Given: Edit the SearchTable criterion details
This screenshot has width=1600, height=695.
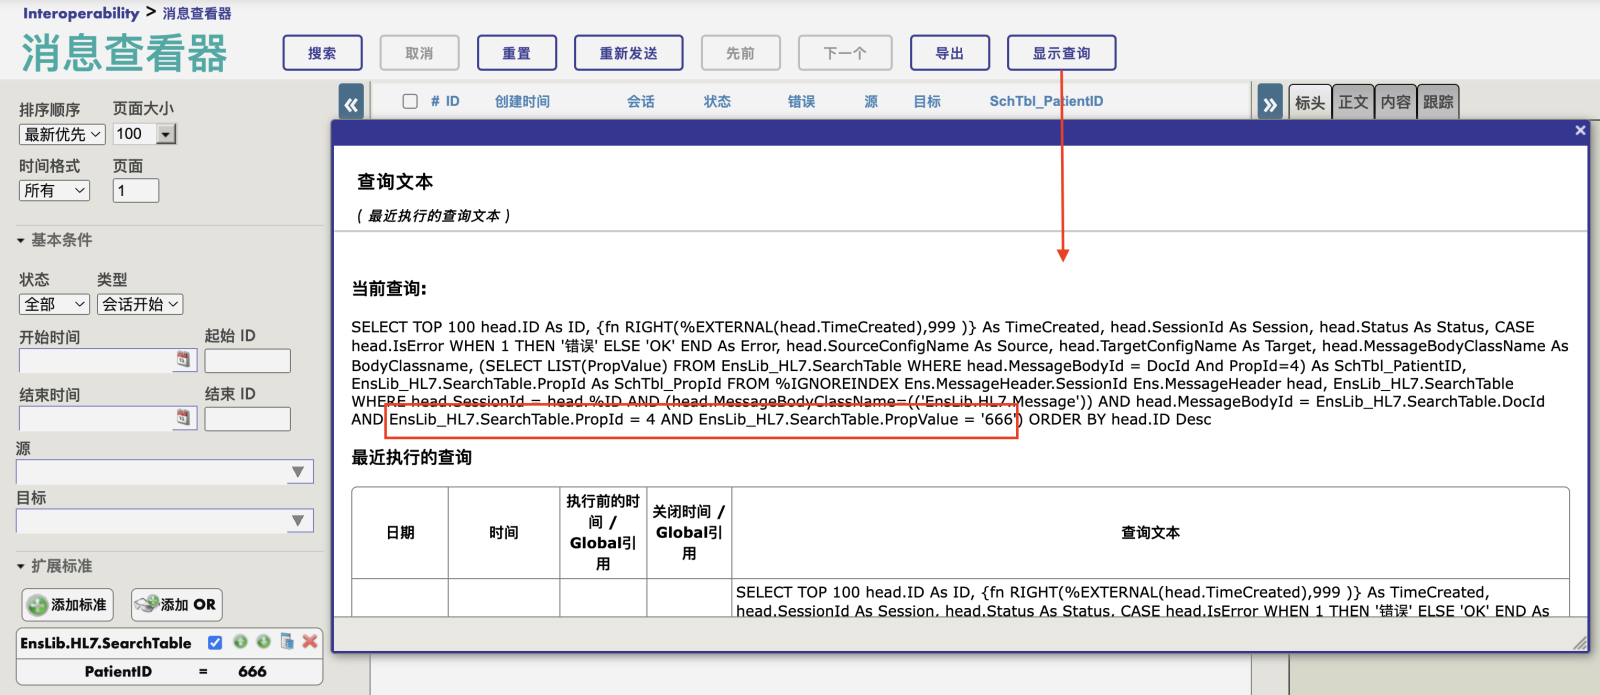Looking at the screenshot, I should pyautogui.click(x=287, y=642).
